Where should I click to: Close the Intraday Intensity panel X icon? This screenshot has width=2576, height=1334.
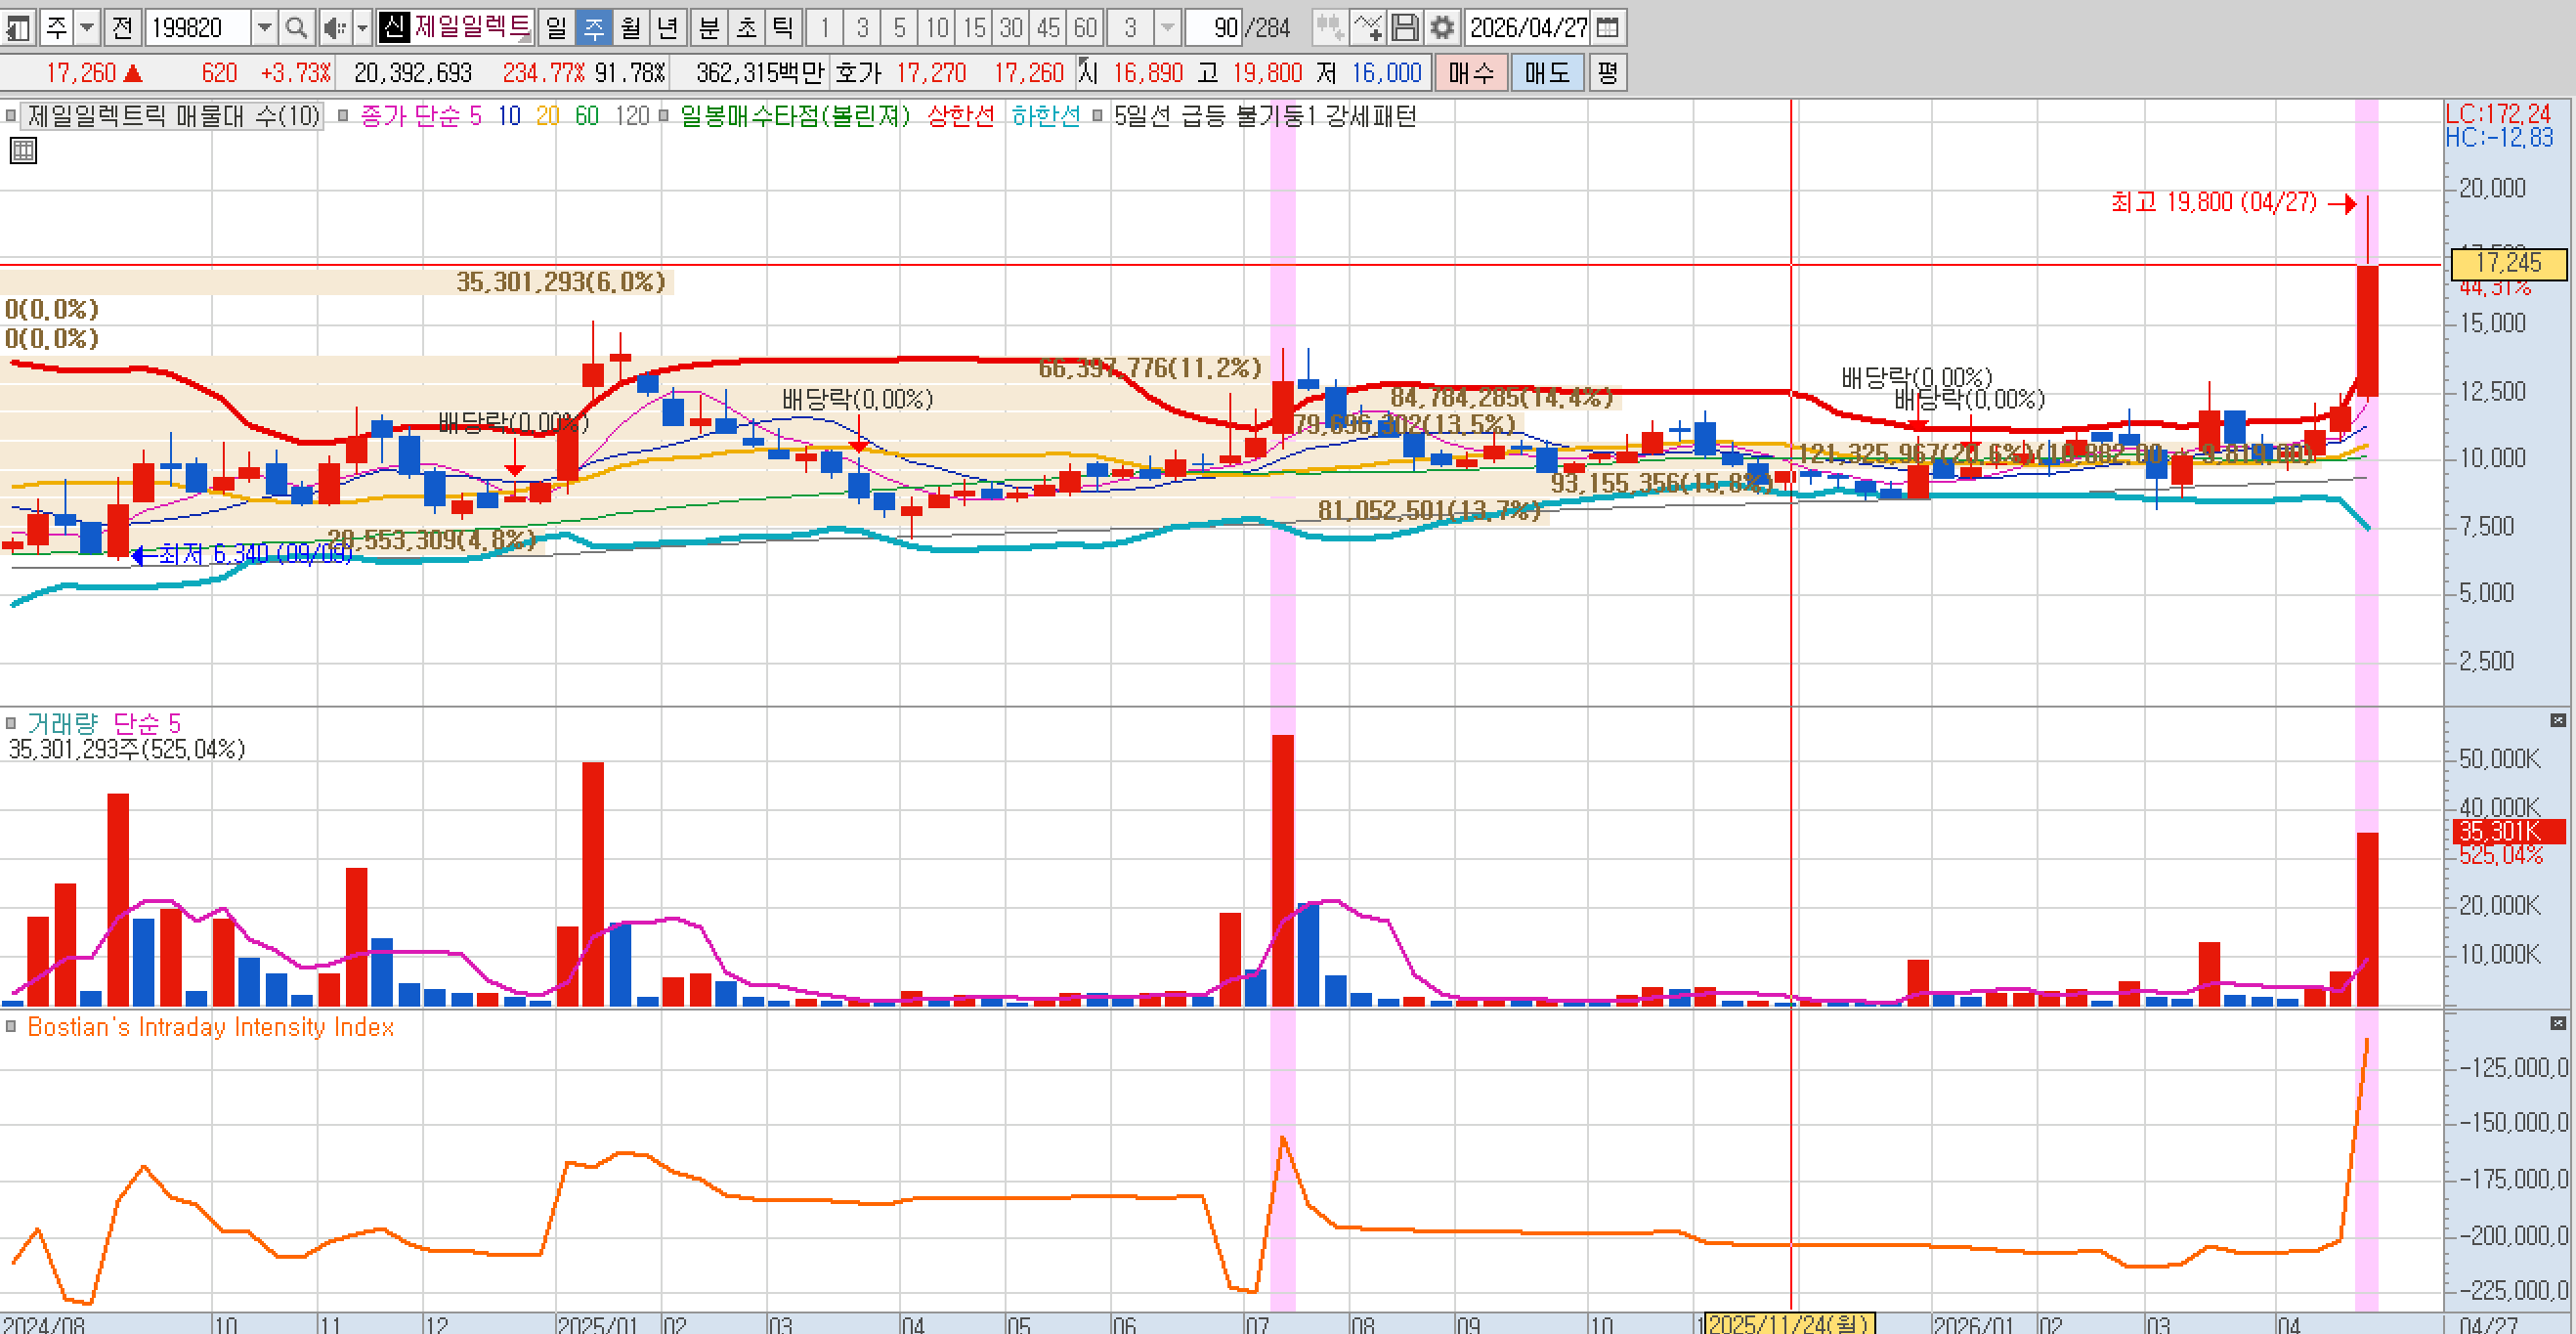coord(2558,1024)
